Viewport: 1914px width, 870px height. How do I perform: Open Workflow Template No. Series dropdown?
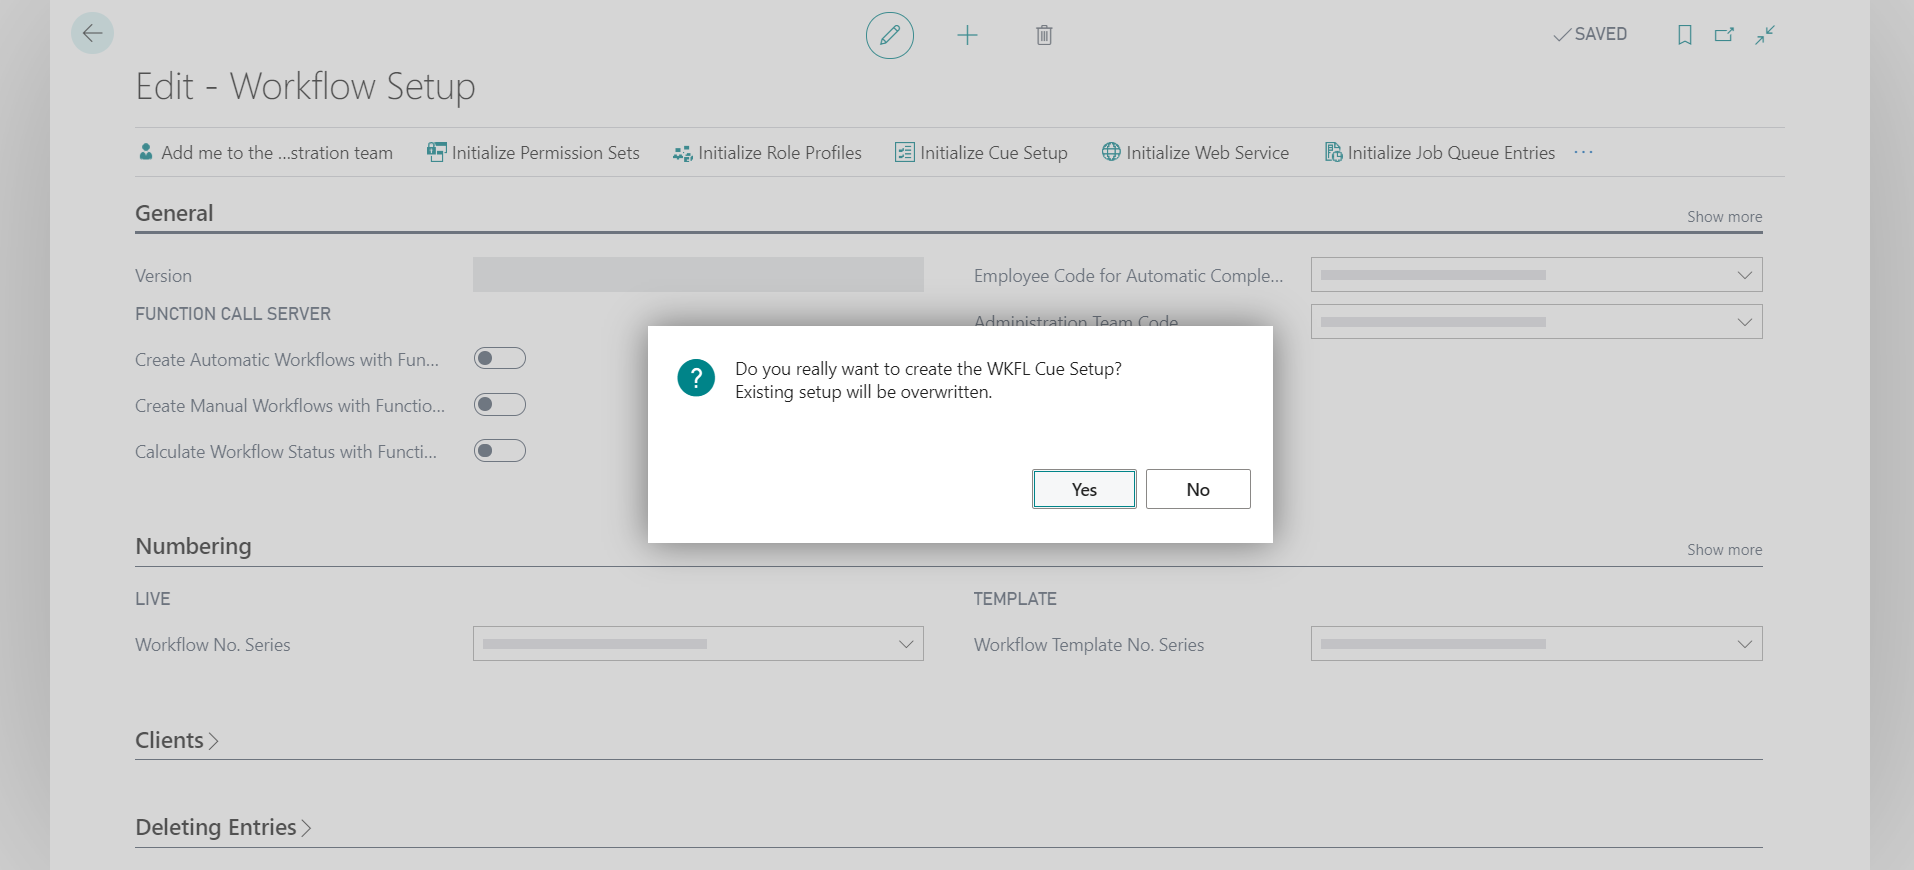click(1744, 645)
